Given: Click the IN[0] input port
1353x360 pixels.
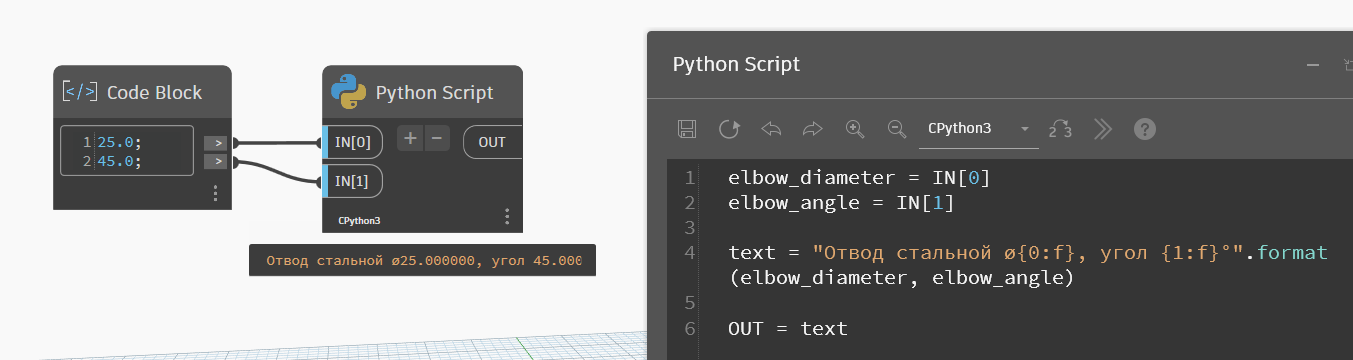Looking at the screenshot, I should click(353, 142).
